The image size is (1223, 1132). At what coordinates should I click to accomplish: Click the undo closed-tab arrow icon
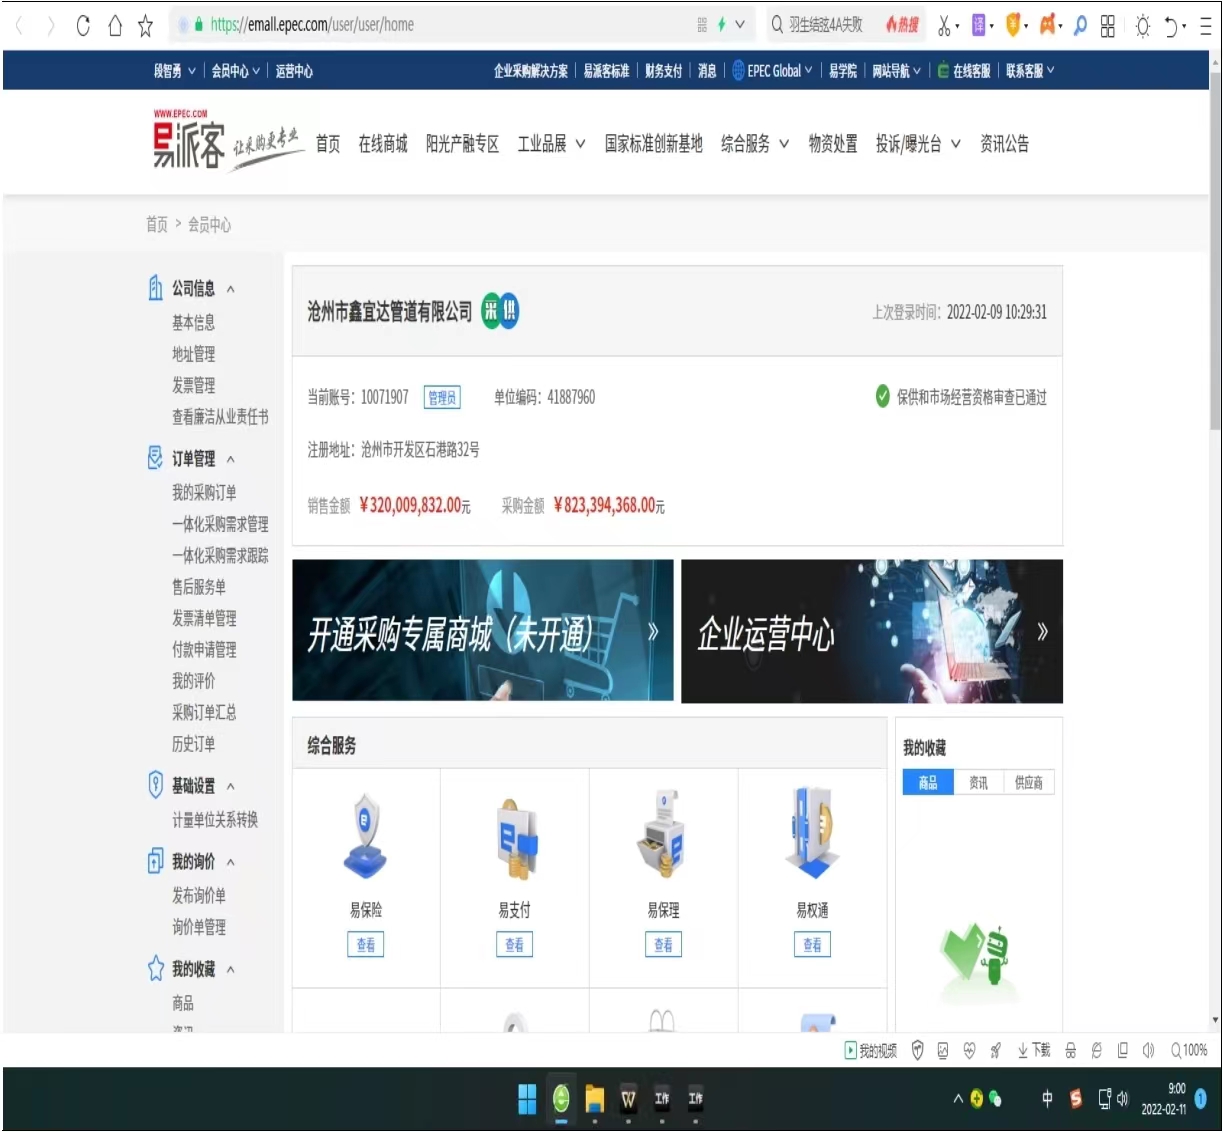point(1171,26)
